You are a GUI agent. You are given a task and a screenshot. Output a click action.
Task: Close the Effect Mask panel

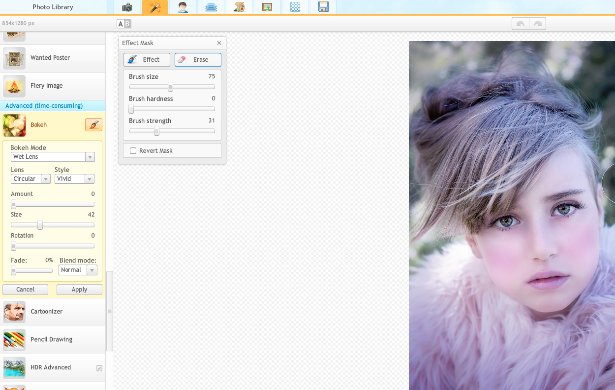[x=219, y=43]
